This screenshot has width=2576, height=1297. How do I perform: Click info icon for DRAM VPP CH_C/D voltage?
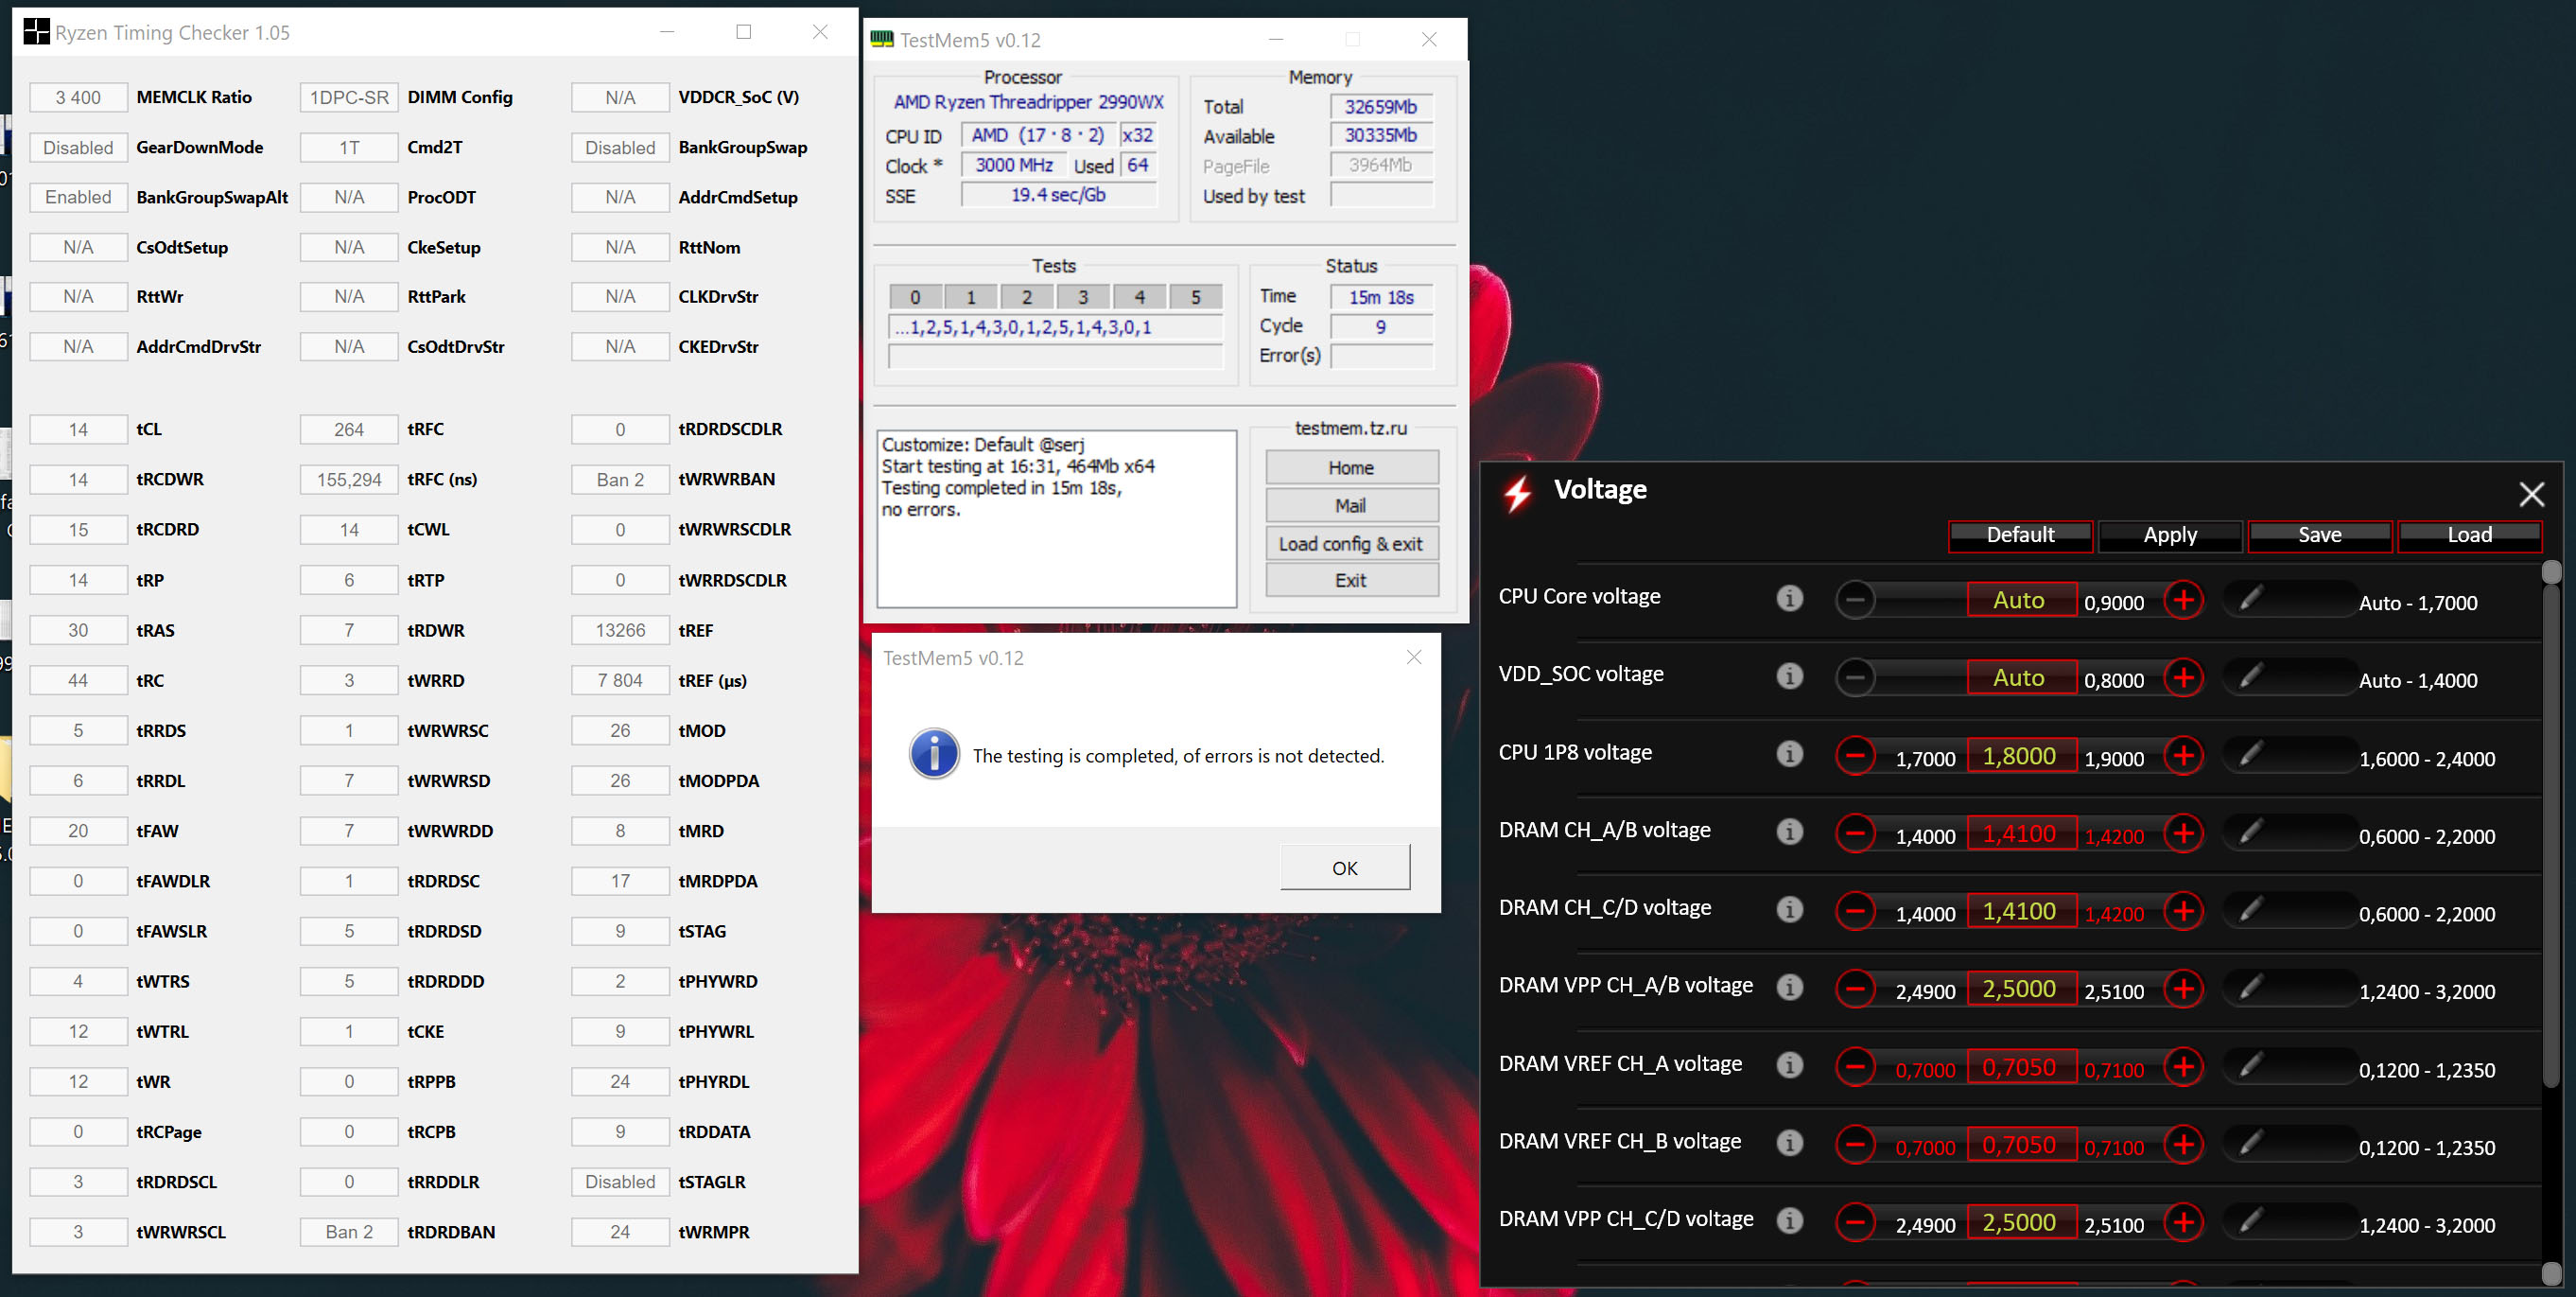coord(1790,1221)
